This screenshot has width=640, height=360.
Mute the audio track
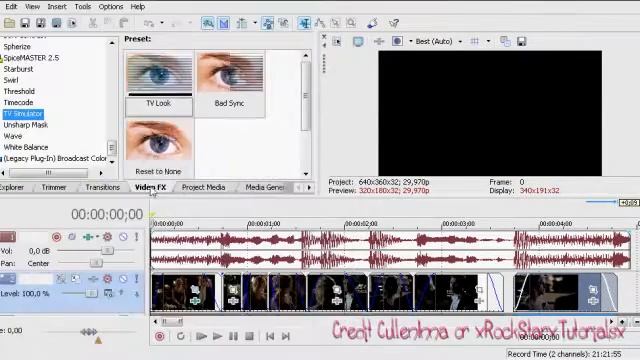123,237
